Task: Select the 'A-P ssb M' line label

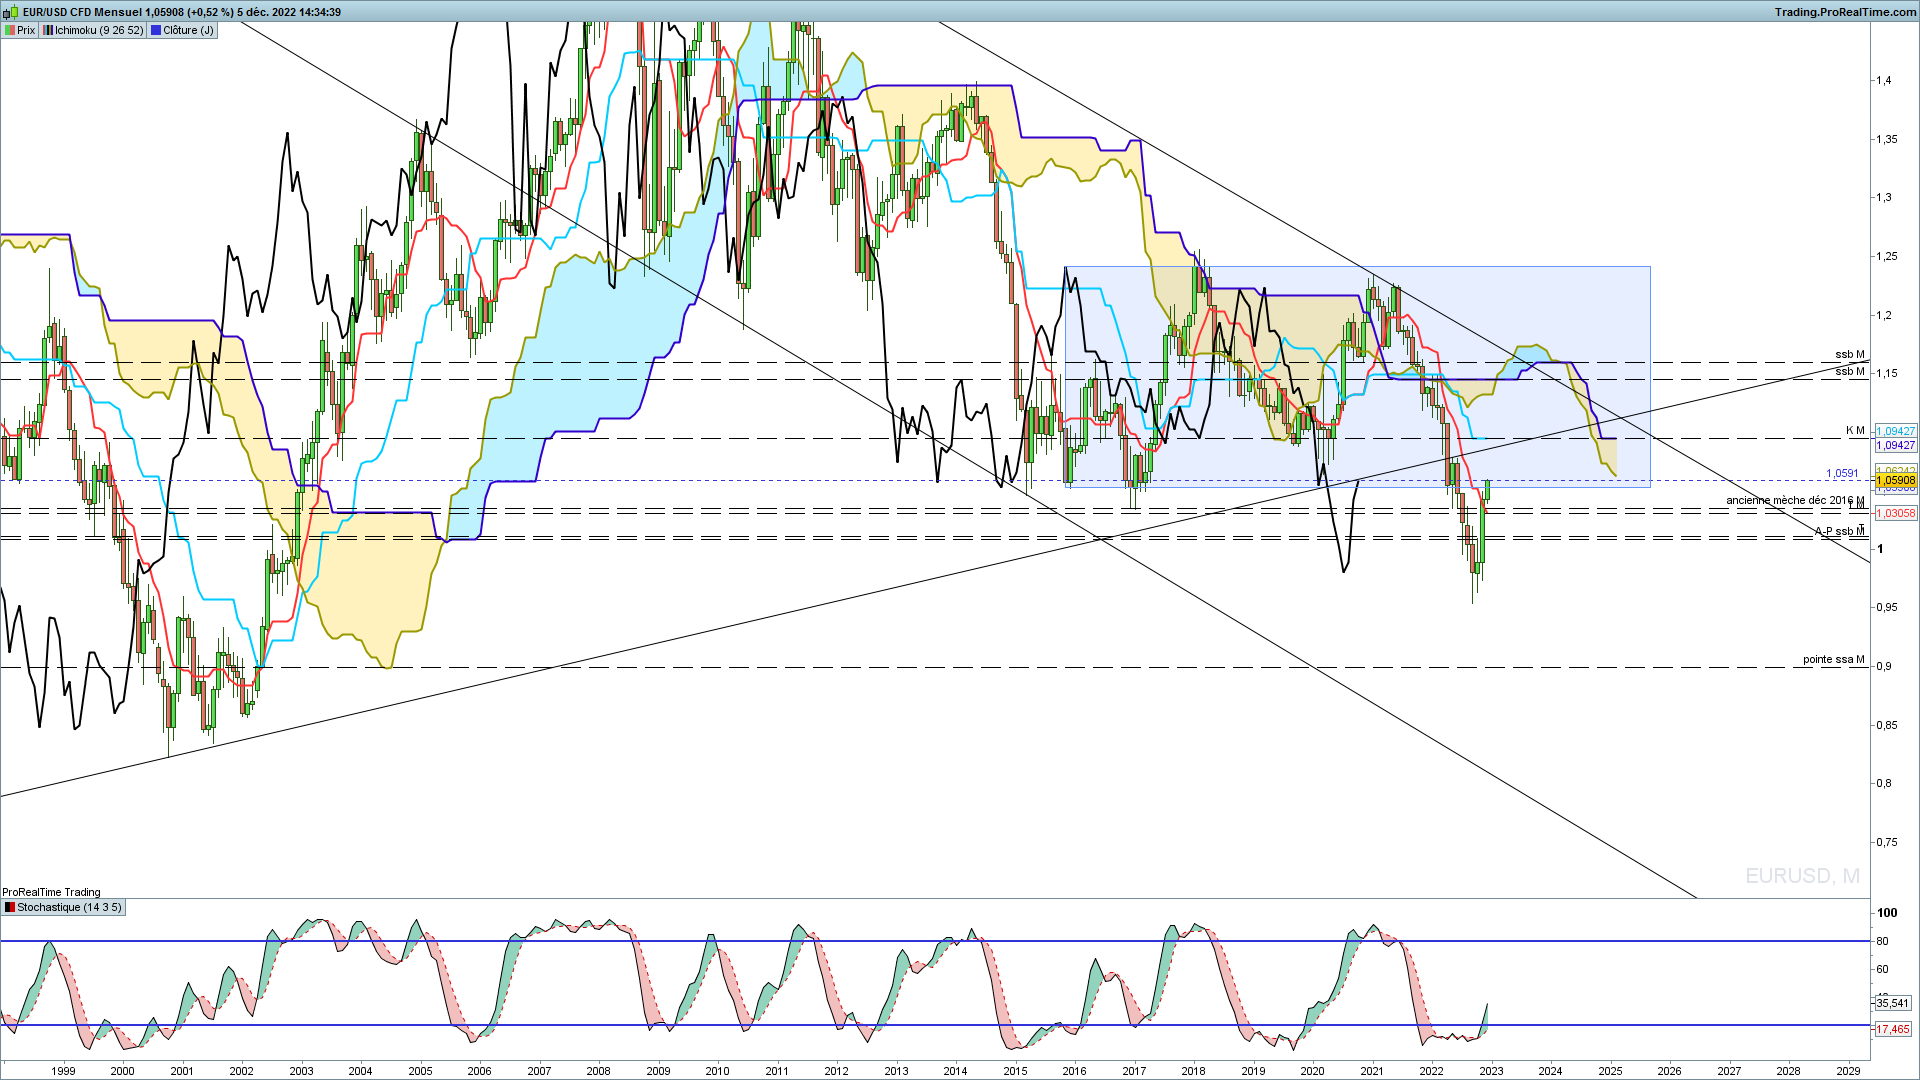Action: click(x=1840, y=531)
